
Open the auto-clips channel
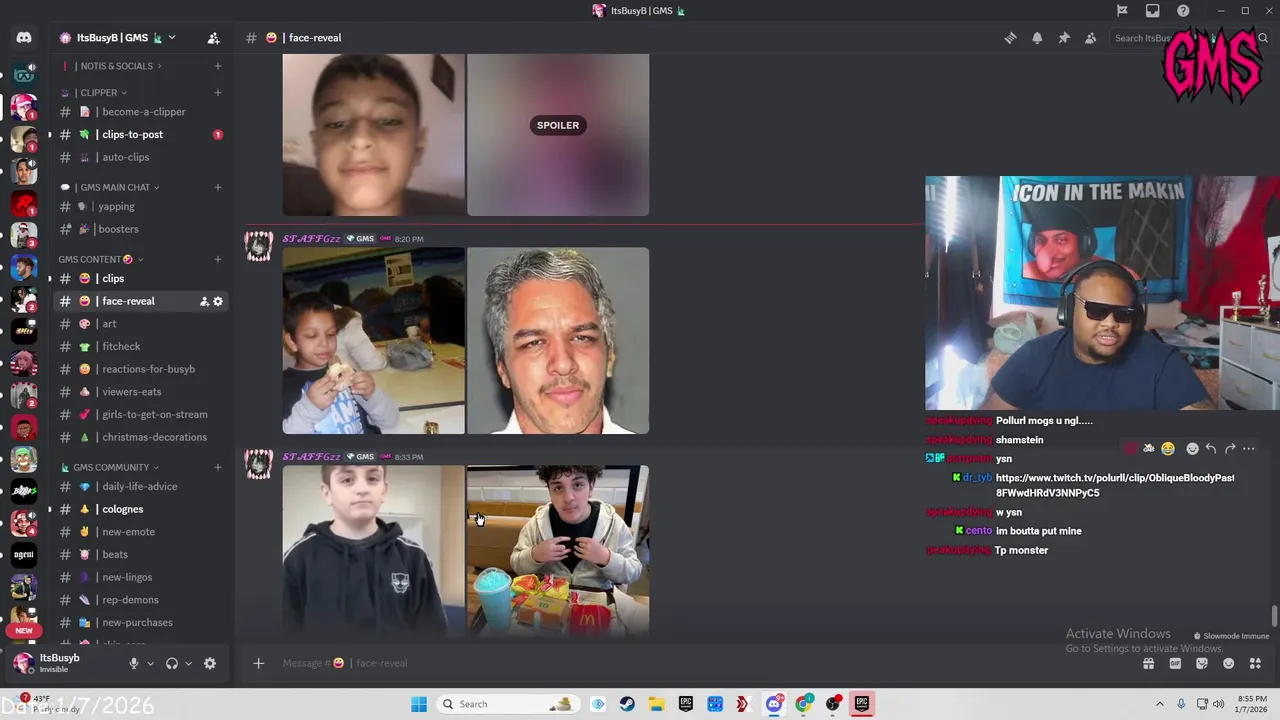tap(140, 157)
